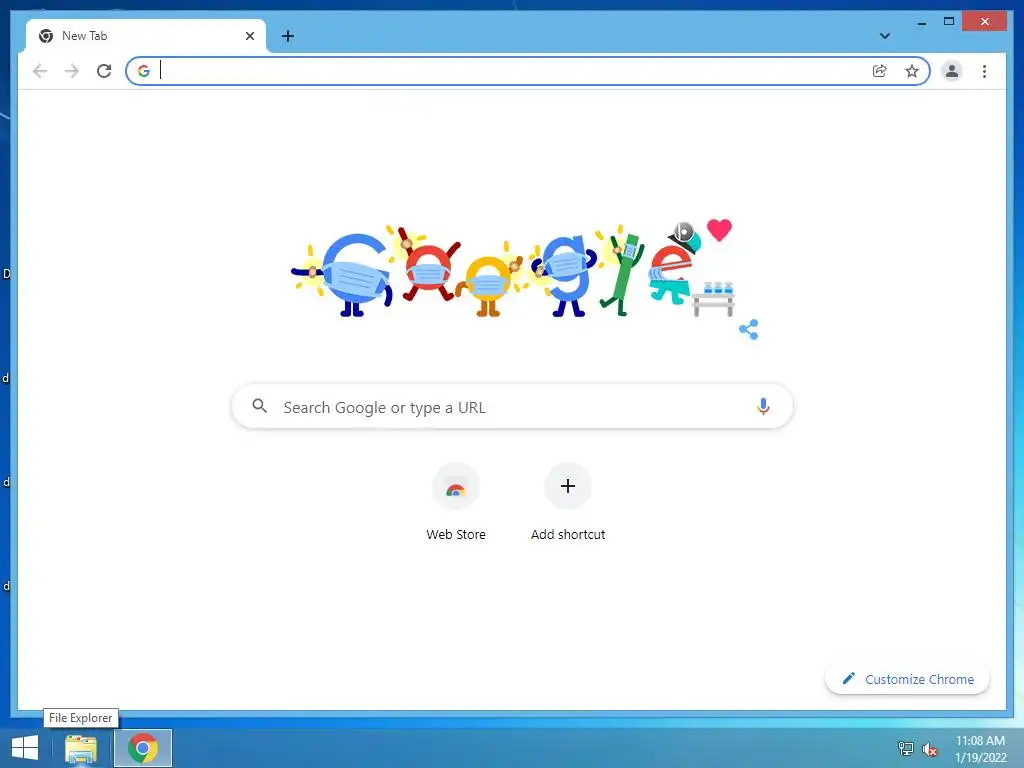Start voice search with microphone icon
The image size is (1024, 768).
point(763,406)
